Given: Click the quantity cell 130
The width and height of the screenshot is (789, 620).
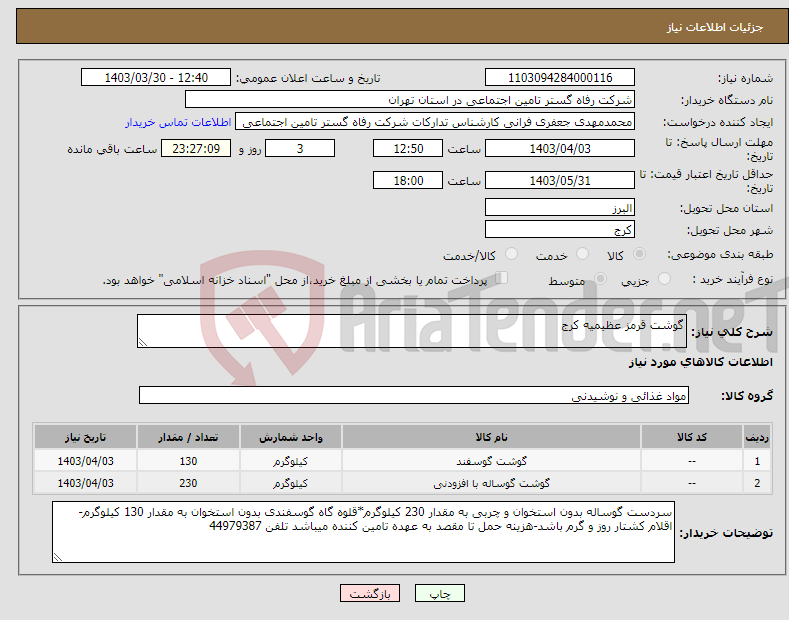Looking at the screenshot, I should pyautogui.click(x=188, y=461).
